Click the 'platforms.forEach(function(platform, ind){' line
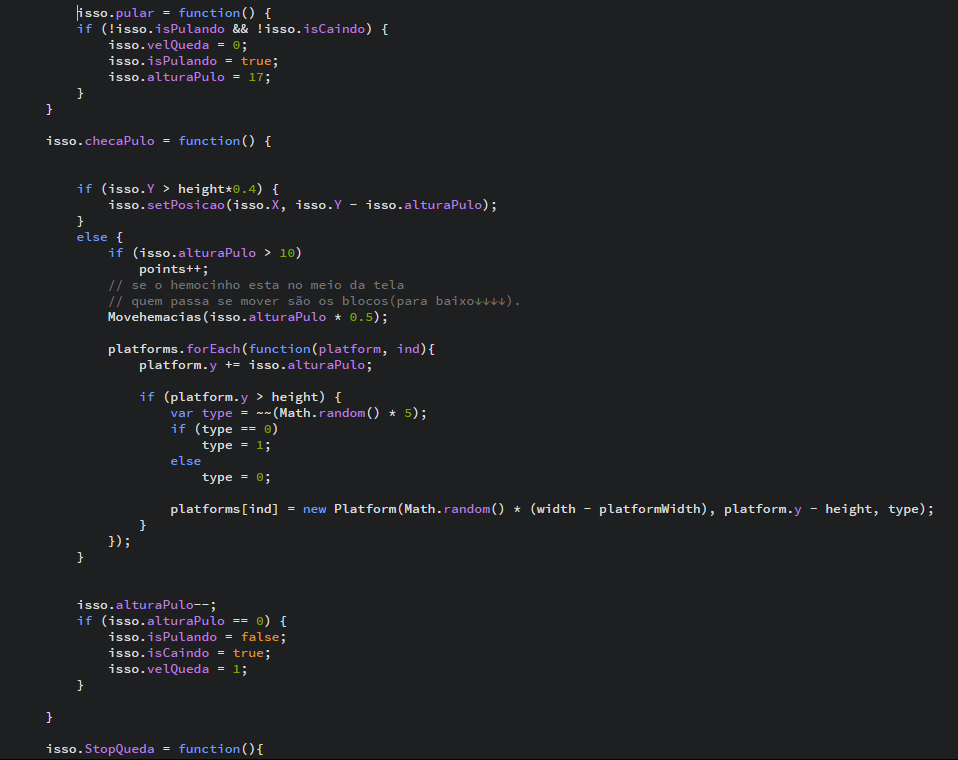 pos(271,349)
